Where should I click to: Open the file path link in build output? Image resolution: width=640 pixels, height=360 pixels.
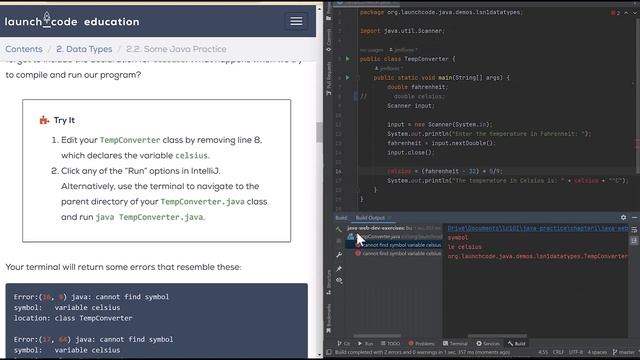pos(538,228)
